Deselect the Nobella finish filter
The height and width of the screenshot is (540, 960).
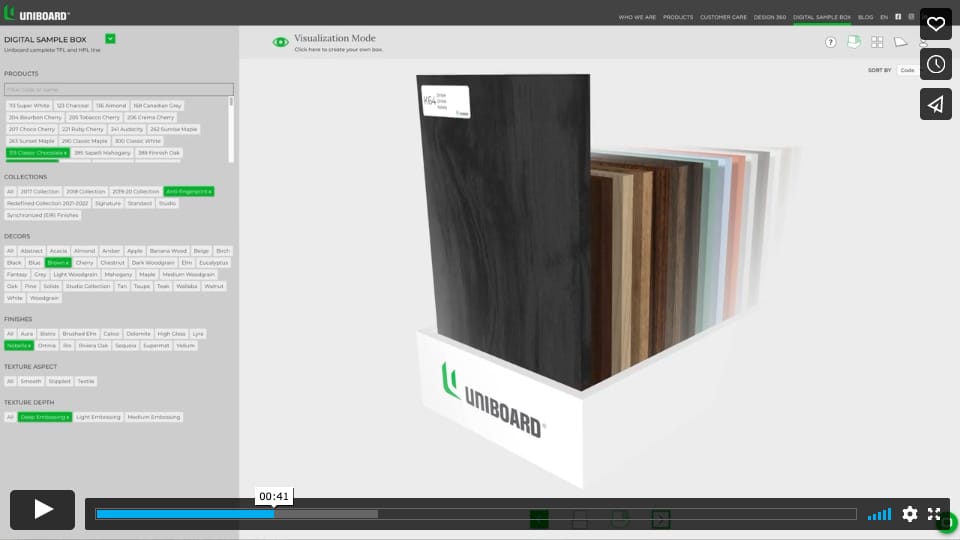[18, 346]
